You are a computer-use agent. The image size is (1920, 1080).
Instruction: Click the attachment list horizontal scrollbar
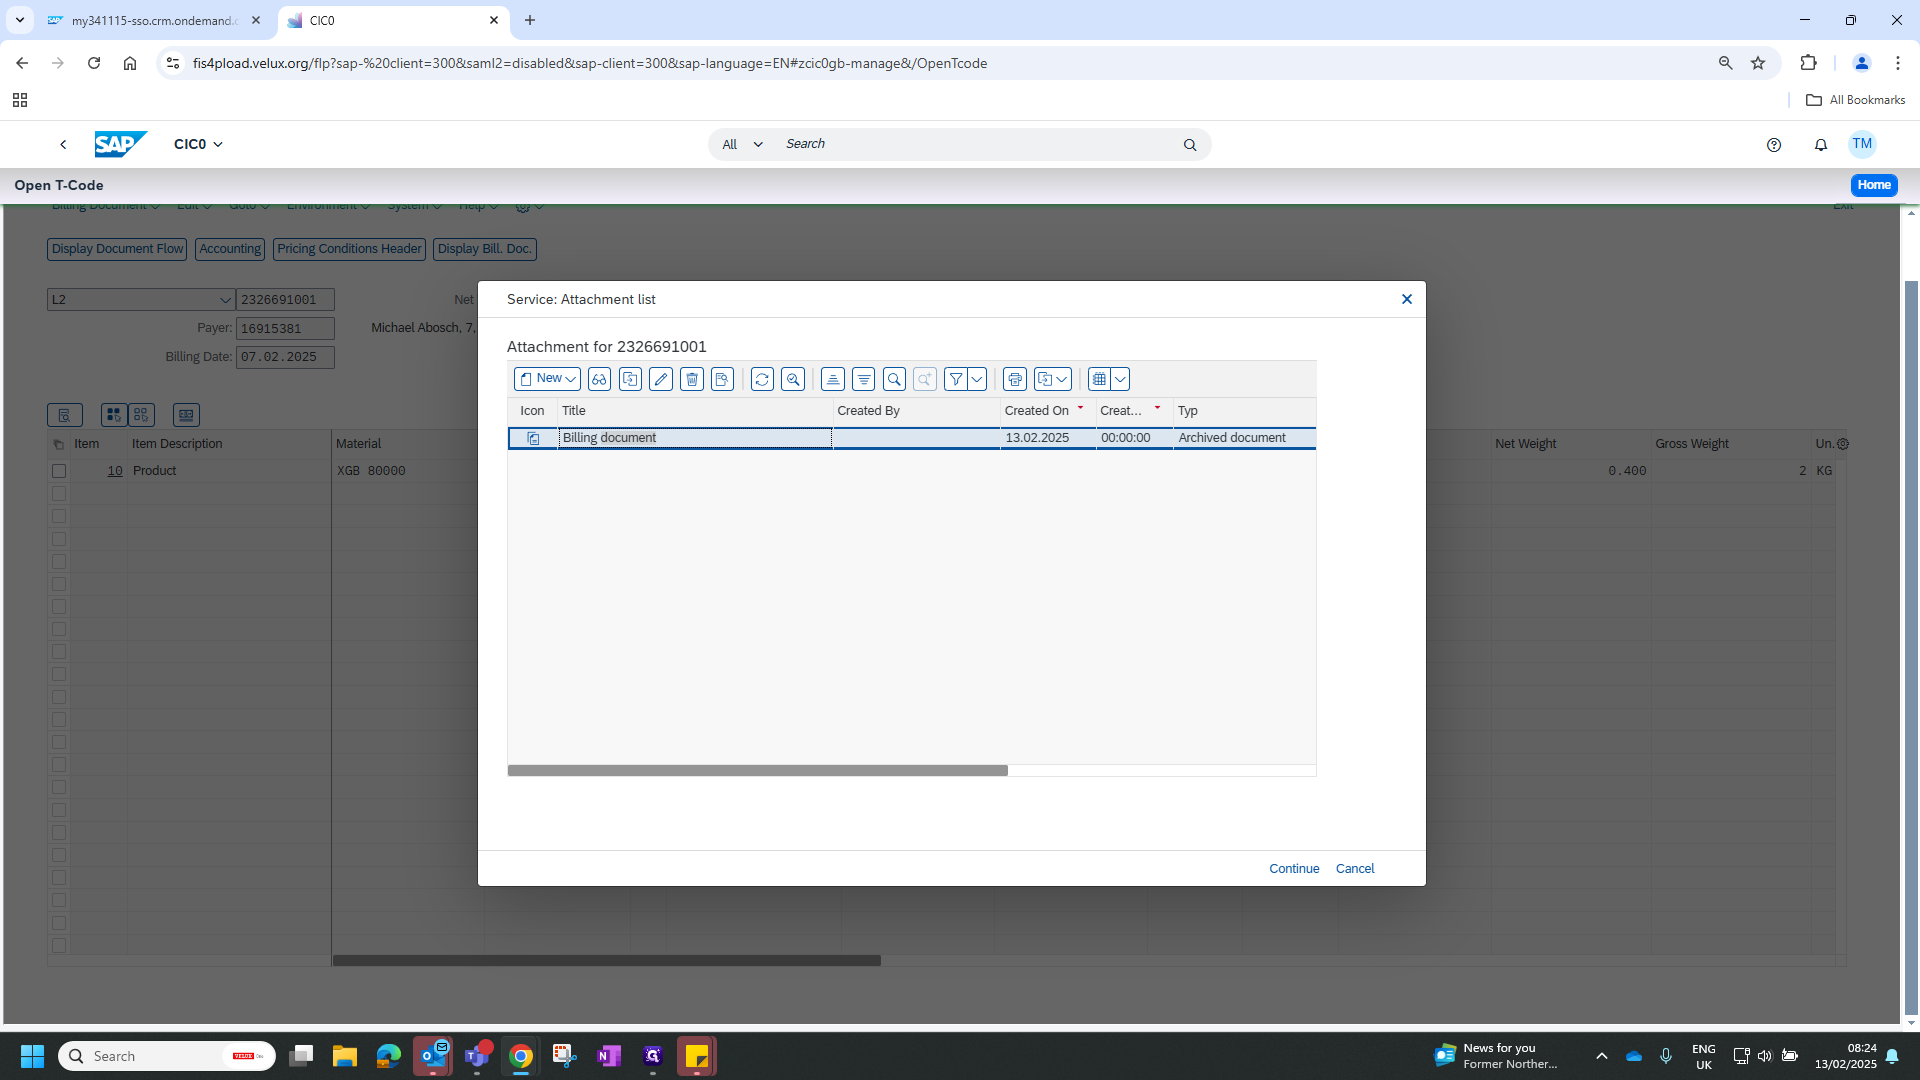758,771
